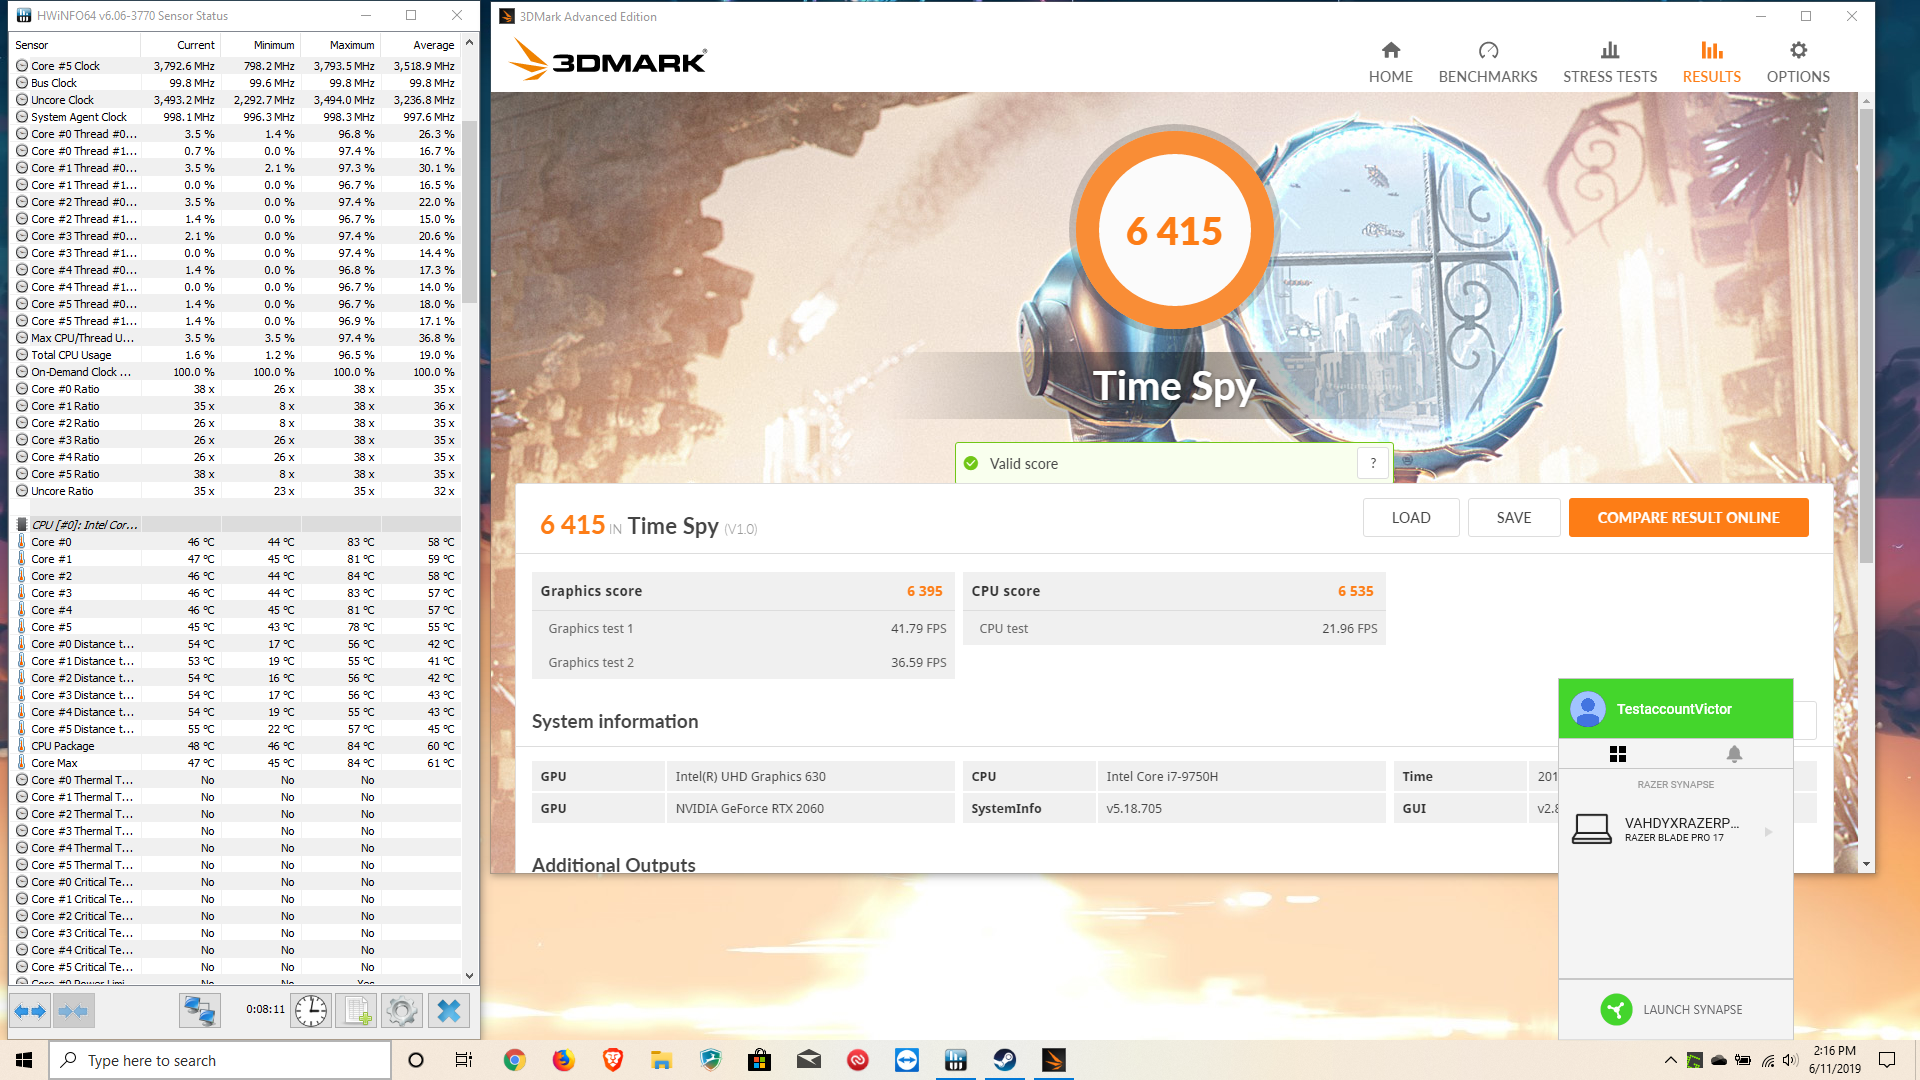This screenshot has height=1080, width=1920.
Task: Open HWiNFO sensor settings gear
Action: coord(402,1011)
